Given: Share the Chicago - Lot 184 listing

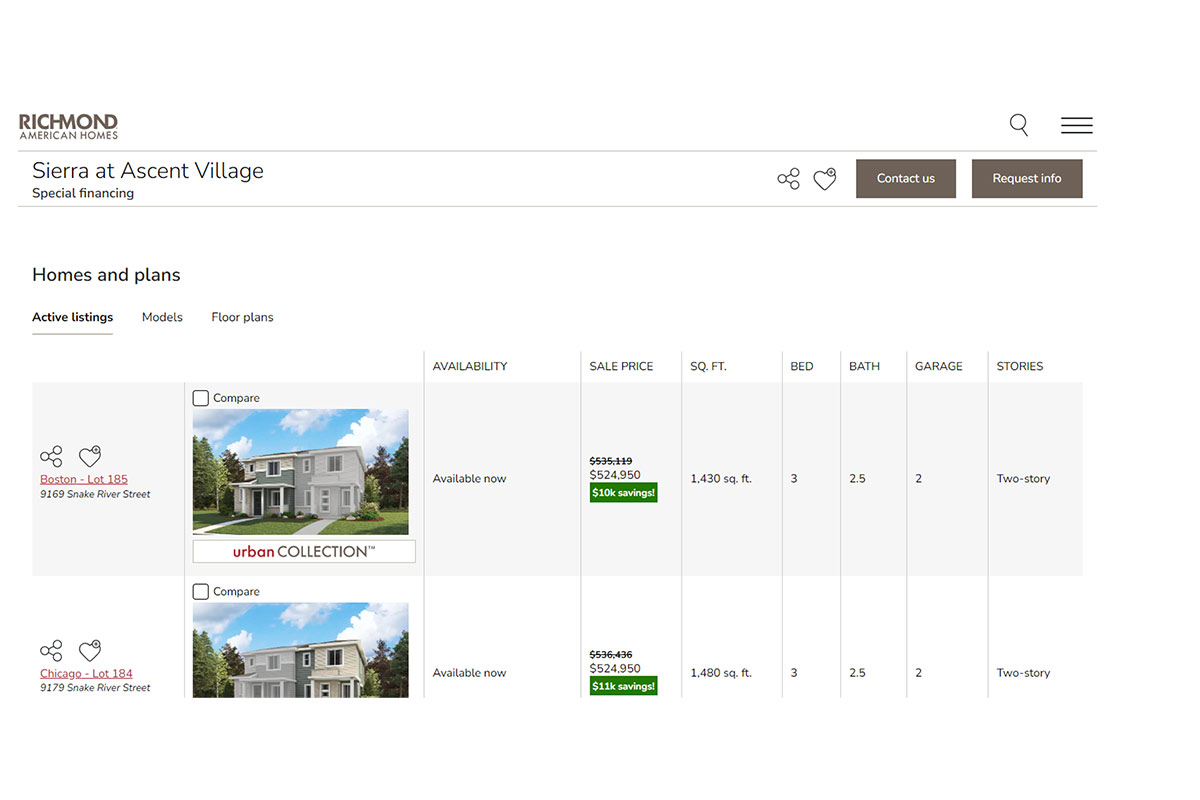Looking at the screenshot, I should [51, 650].
